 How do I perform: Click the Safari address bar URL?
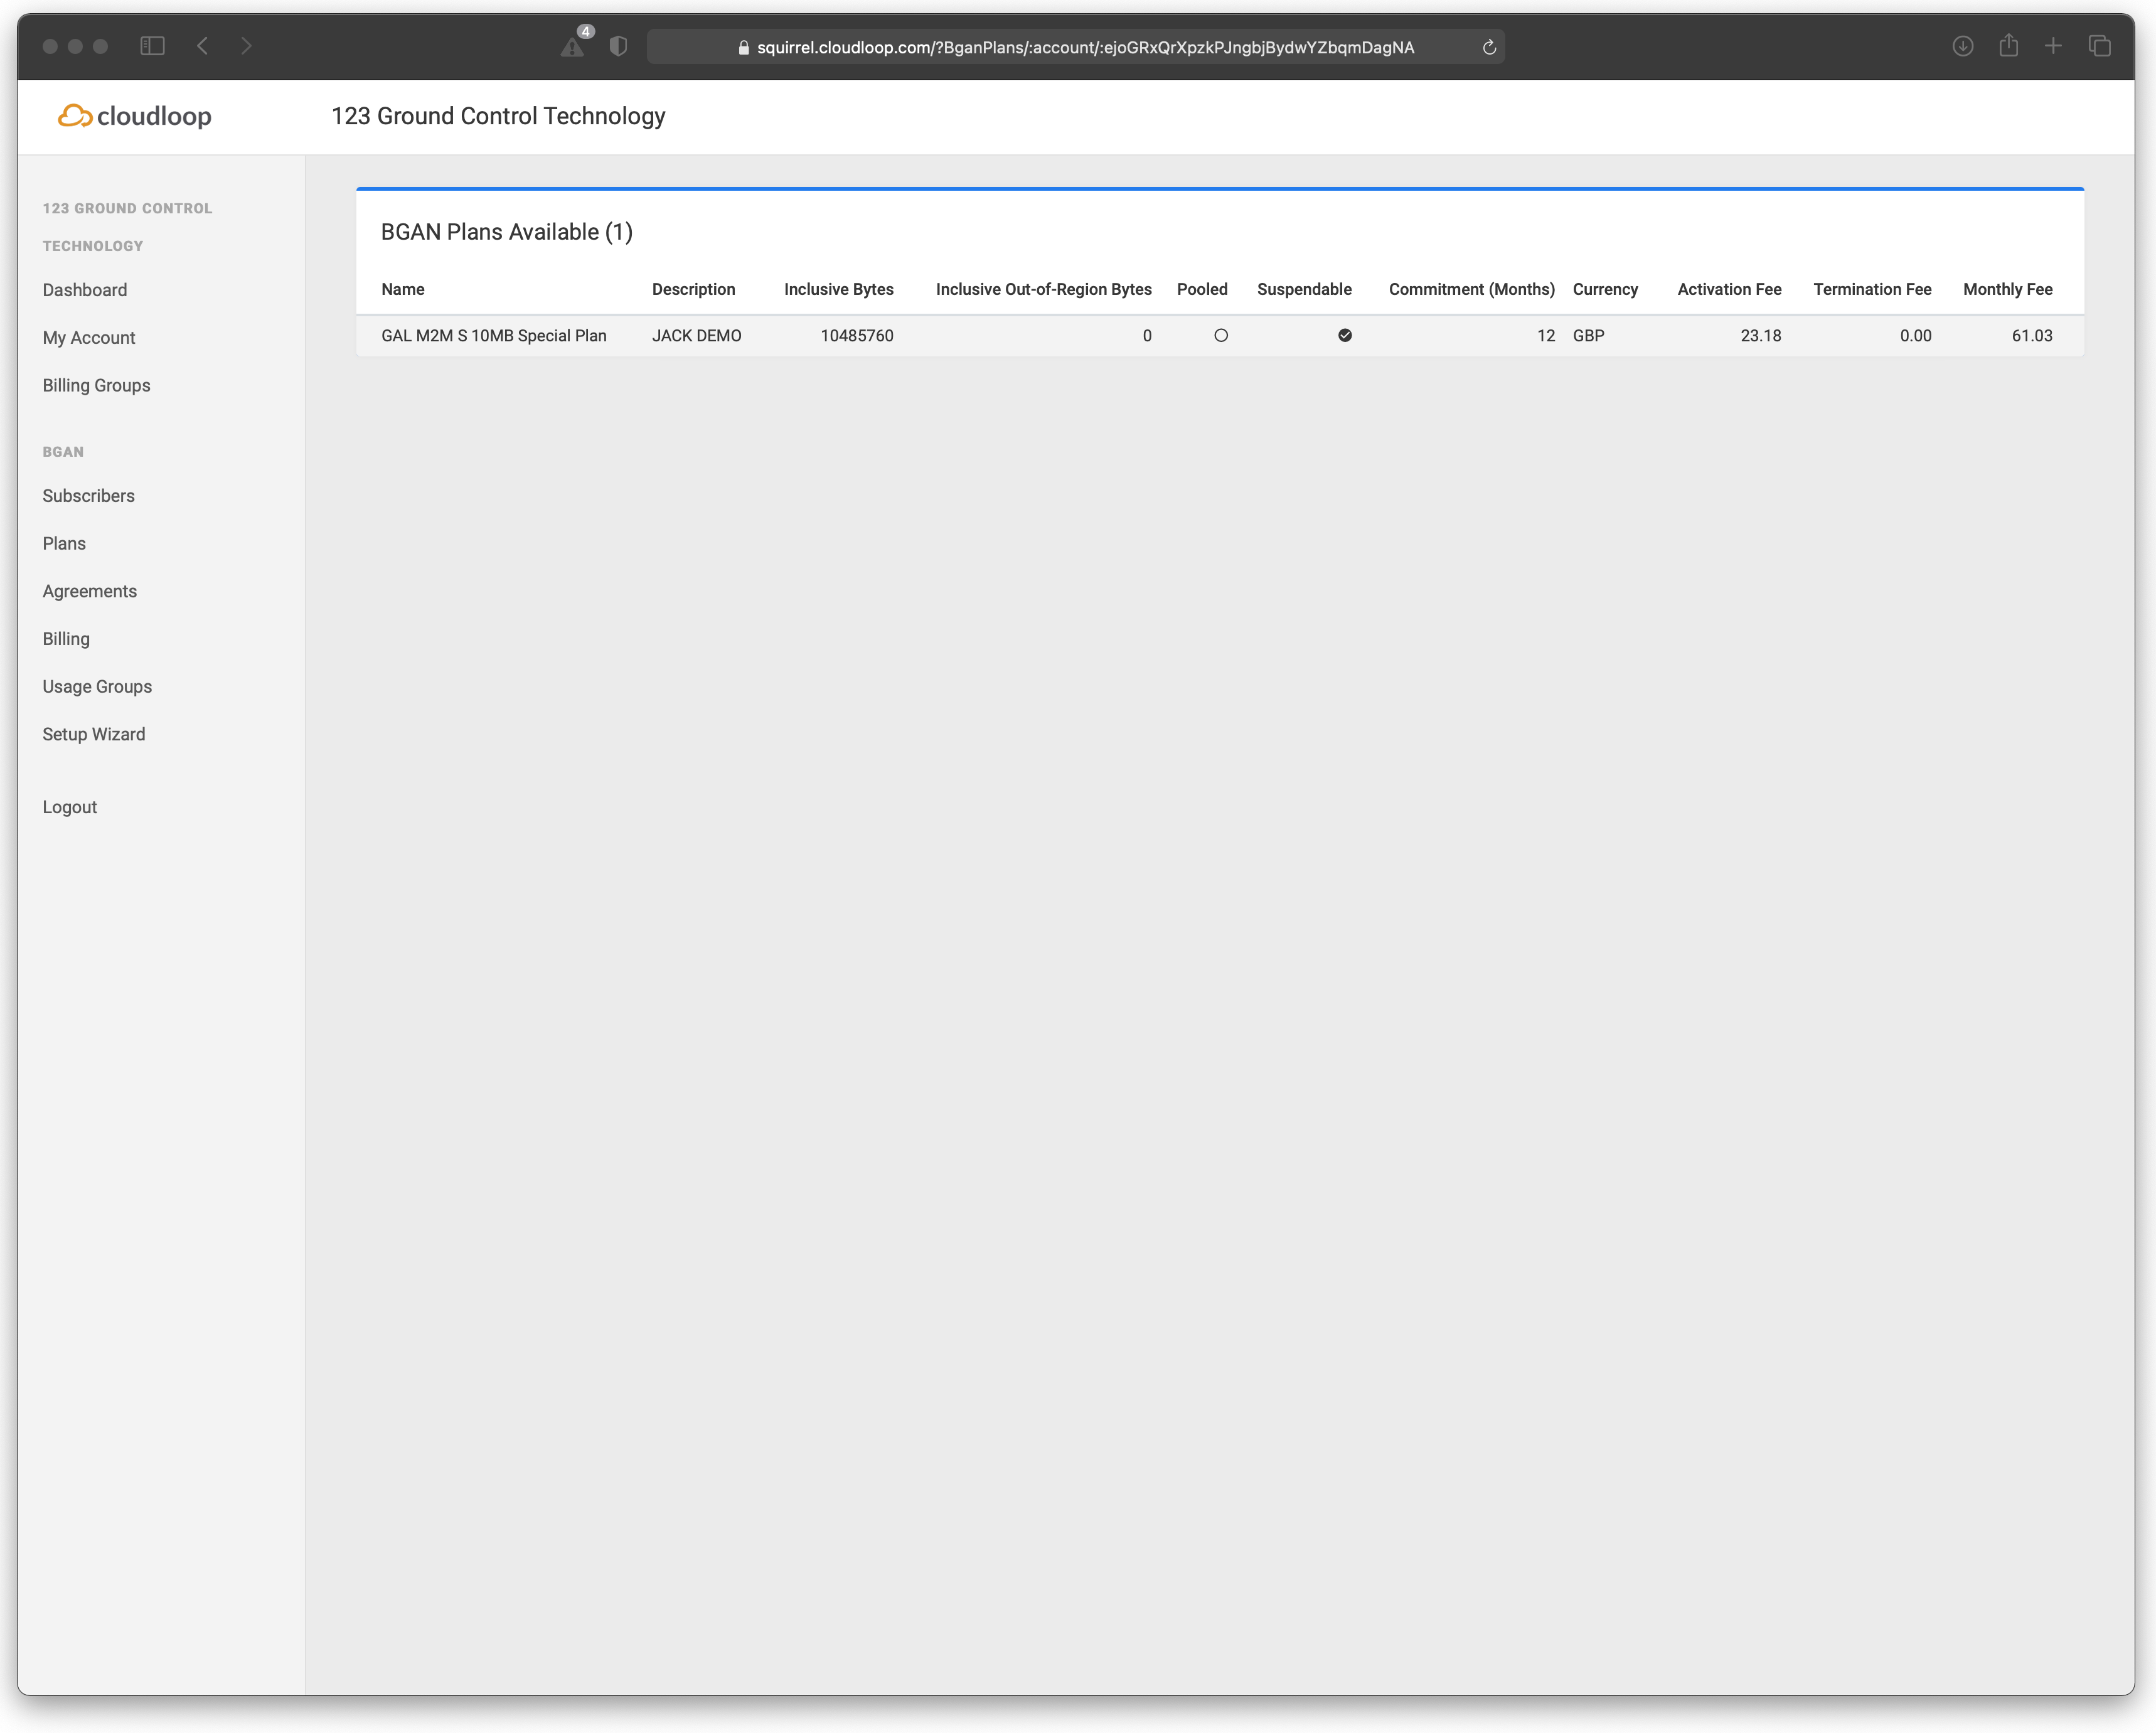(x=1084, y=47)
